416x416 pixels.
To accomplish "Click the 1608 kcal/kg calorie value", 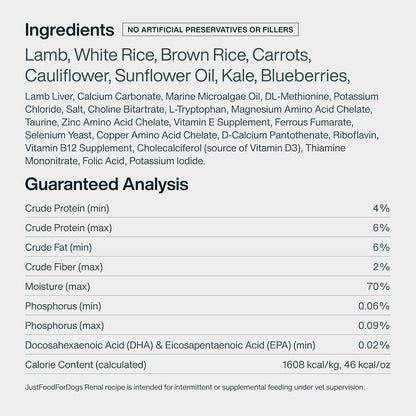I will pos(311,365).
